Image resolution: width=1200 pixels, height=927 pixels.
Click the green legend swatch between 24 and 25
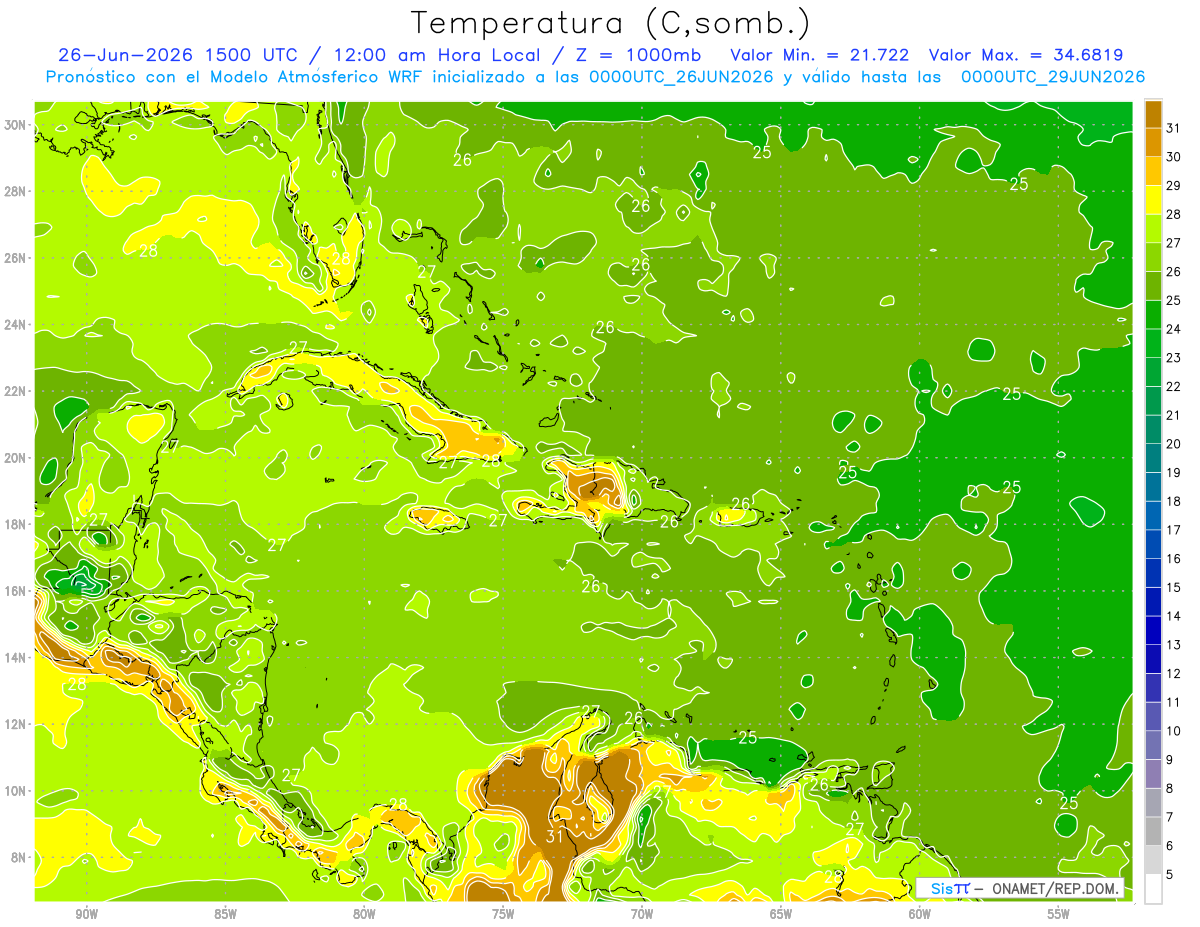1153,315
